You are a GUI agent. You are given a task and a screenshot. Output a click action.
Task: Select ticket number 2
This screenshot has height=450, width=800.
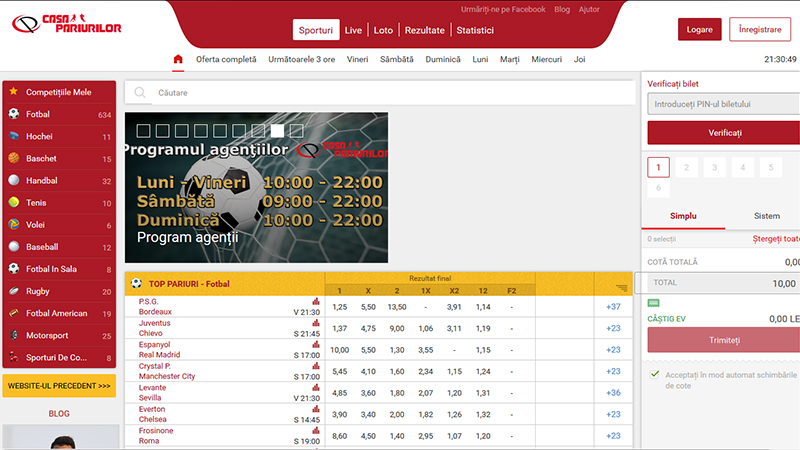tap(686, 167)
